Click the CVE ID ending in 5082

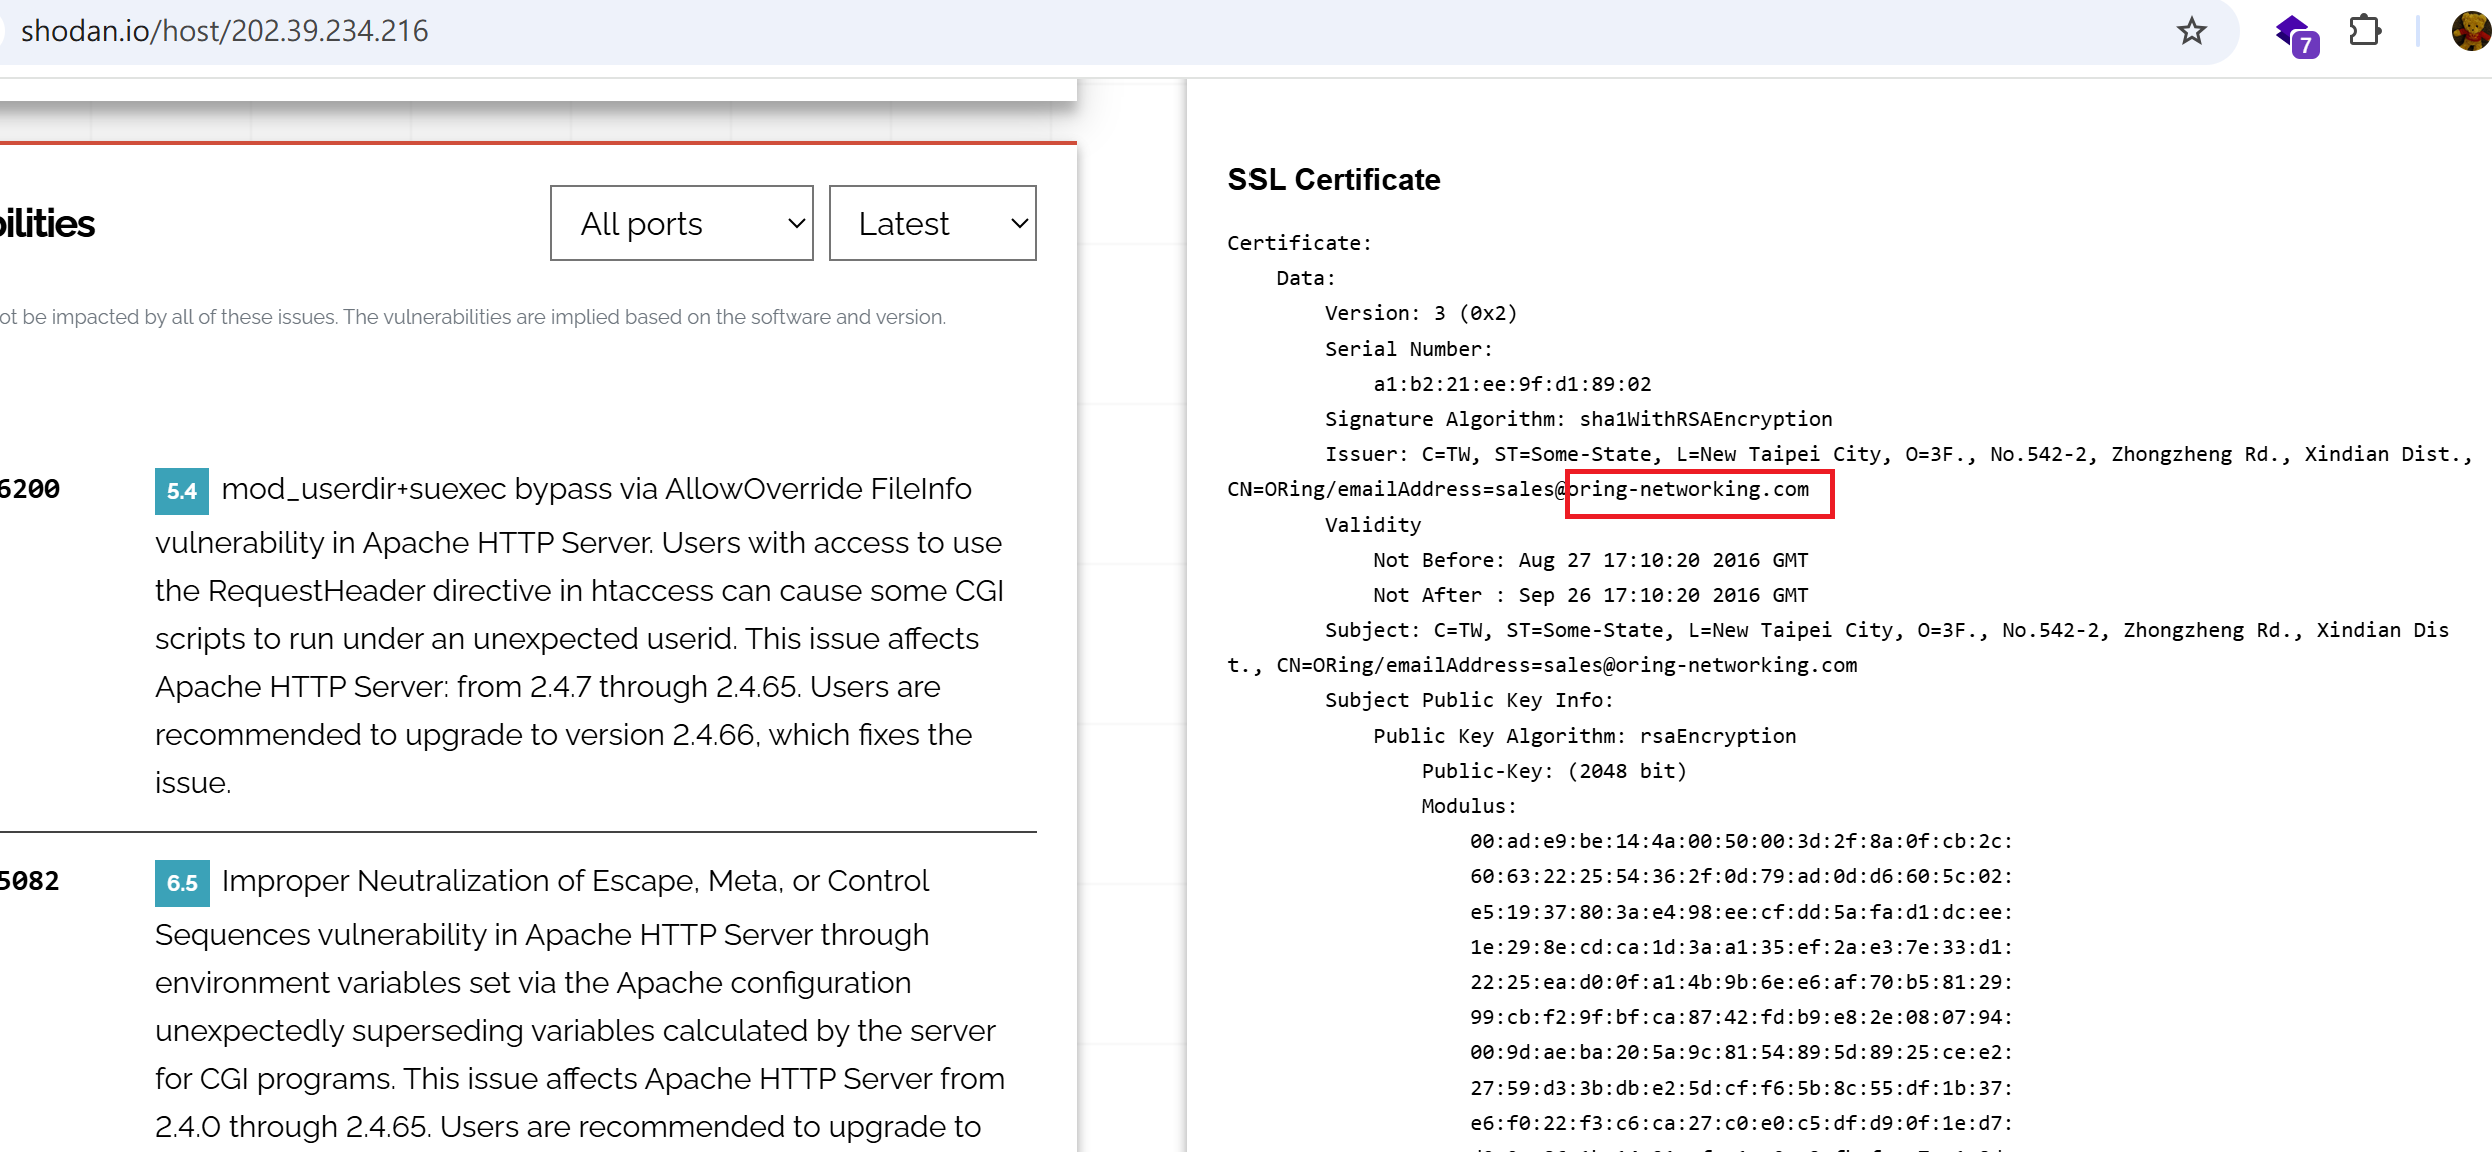pos(29,881)
